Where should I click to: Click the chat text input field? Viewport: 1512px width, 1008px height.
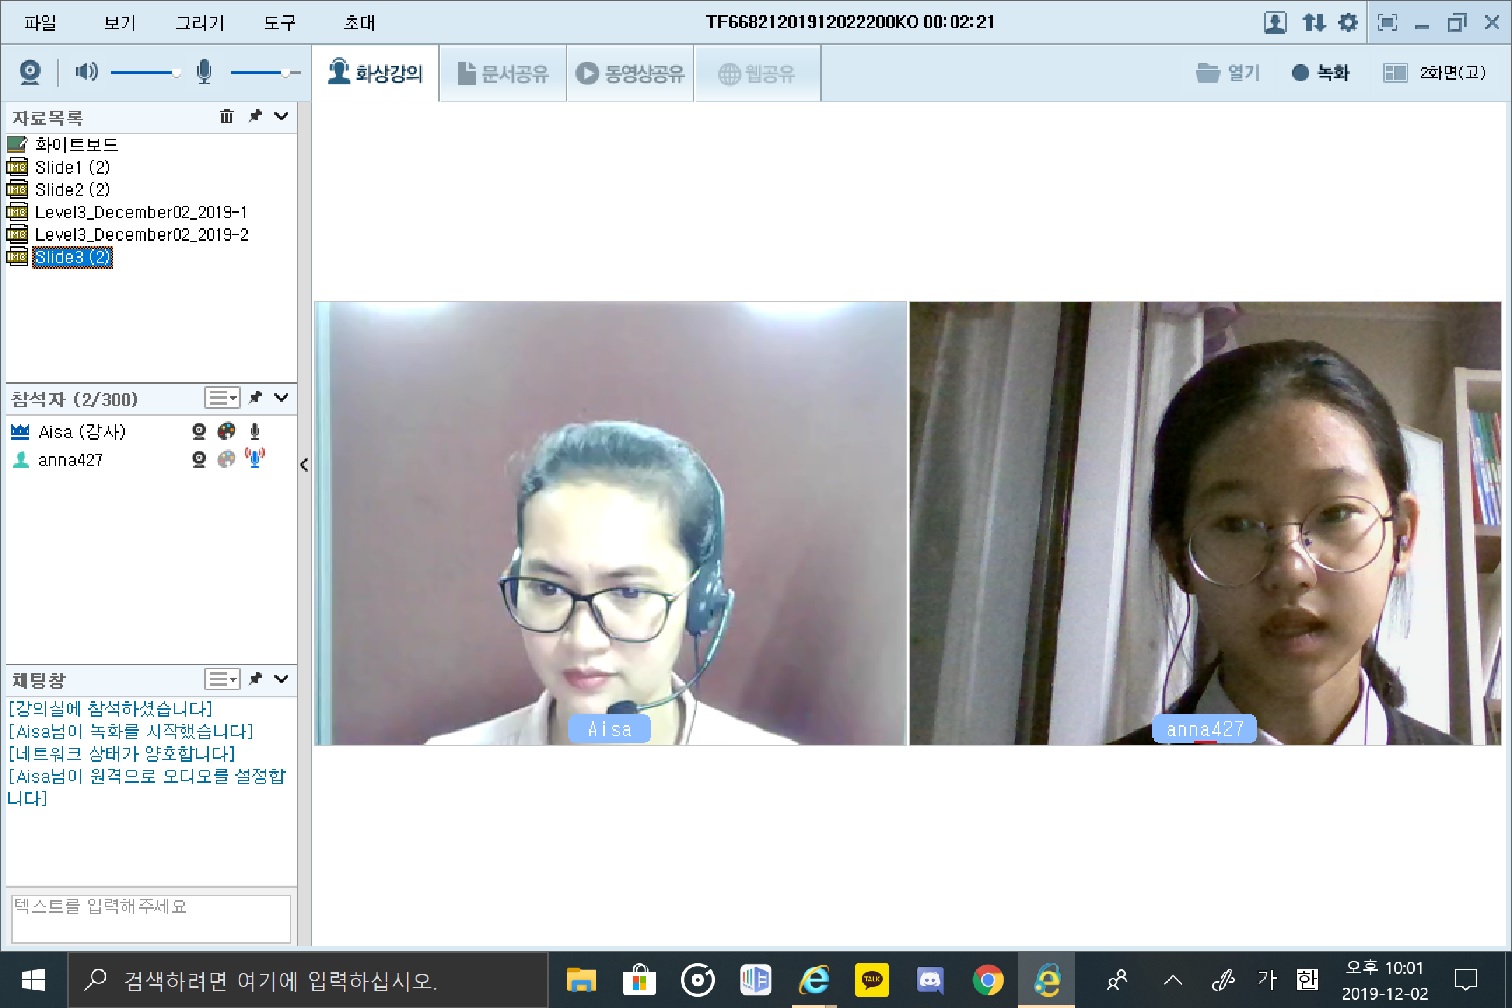pos(150,917)
